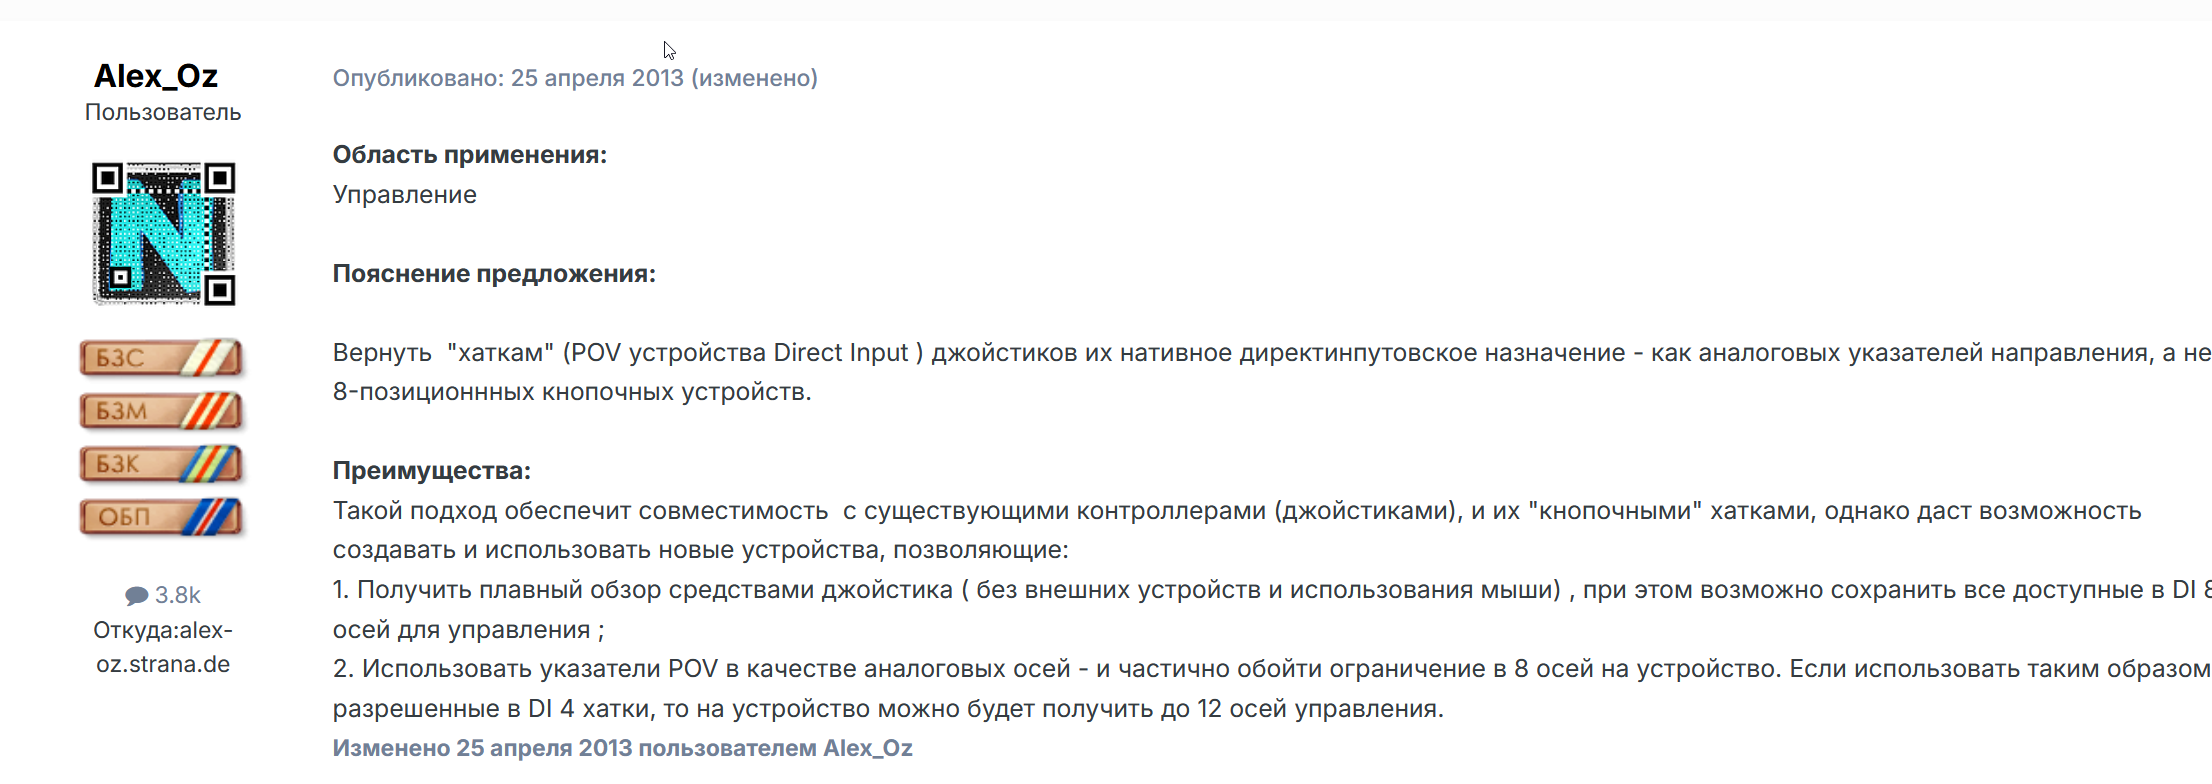Open the Alex_Oz author profile name at top
This screenshot has width=2212, height=784.
(156, 76)
